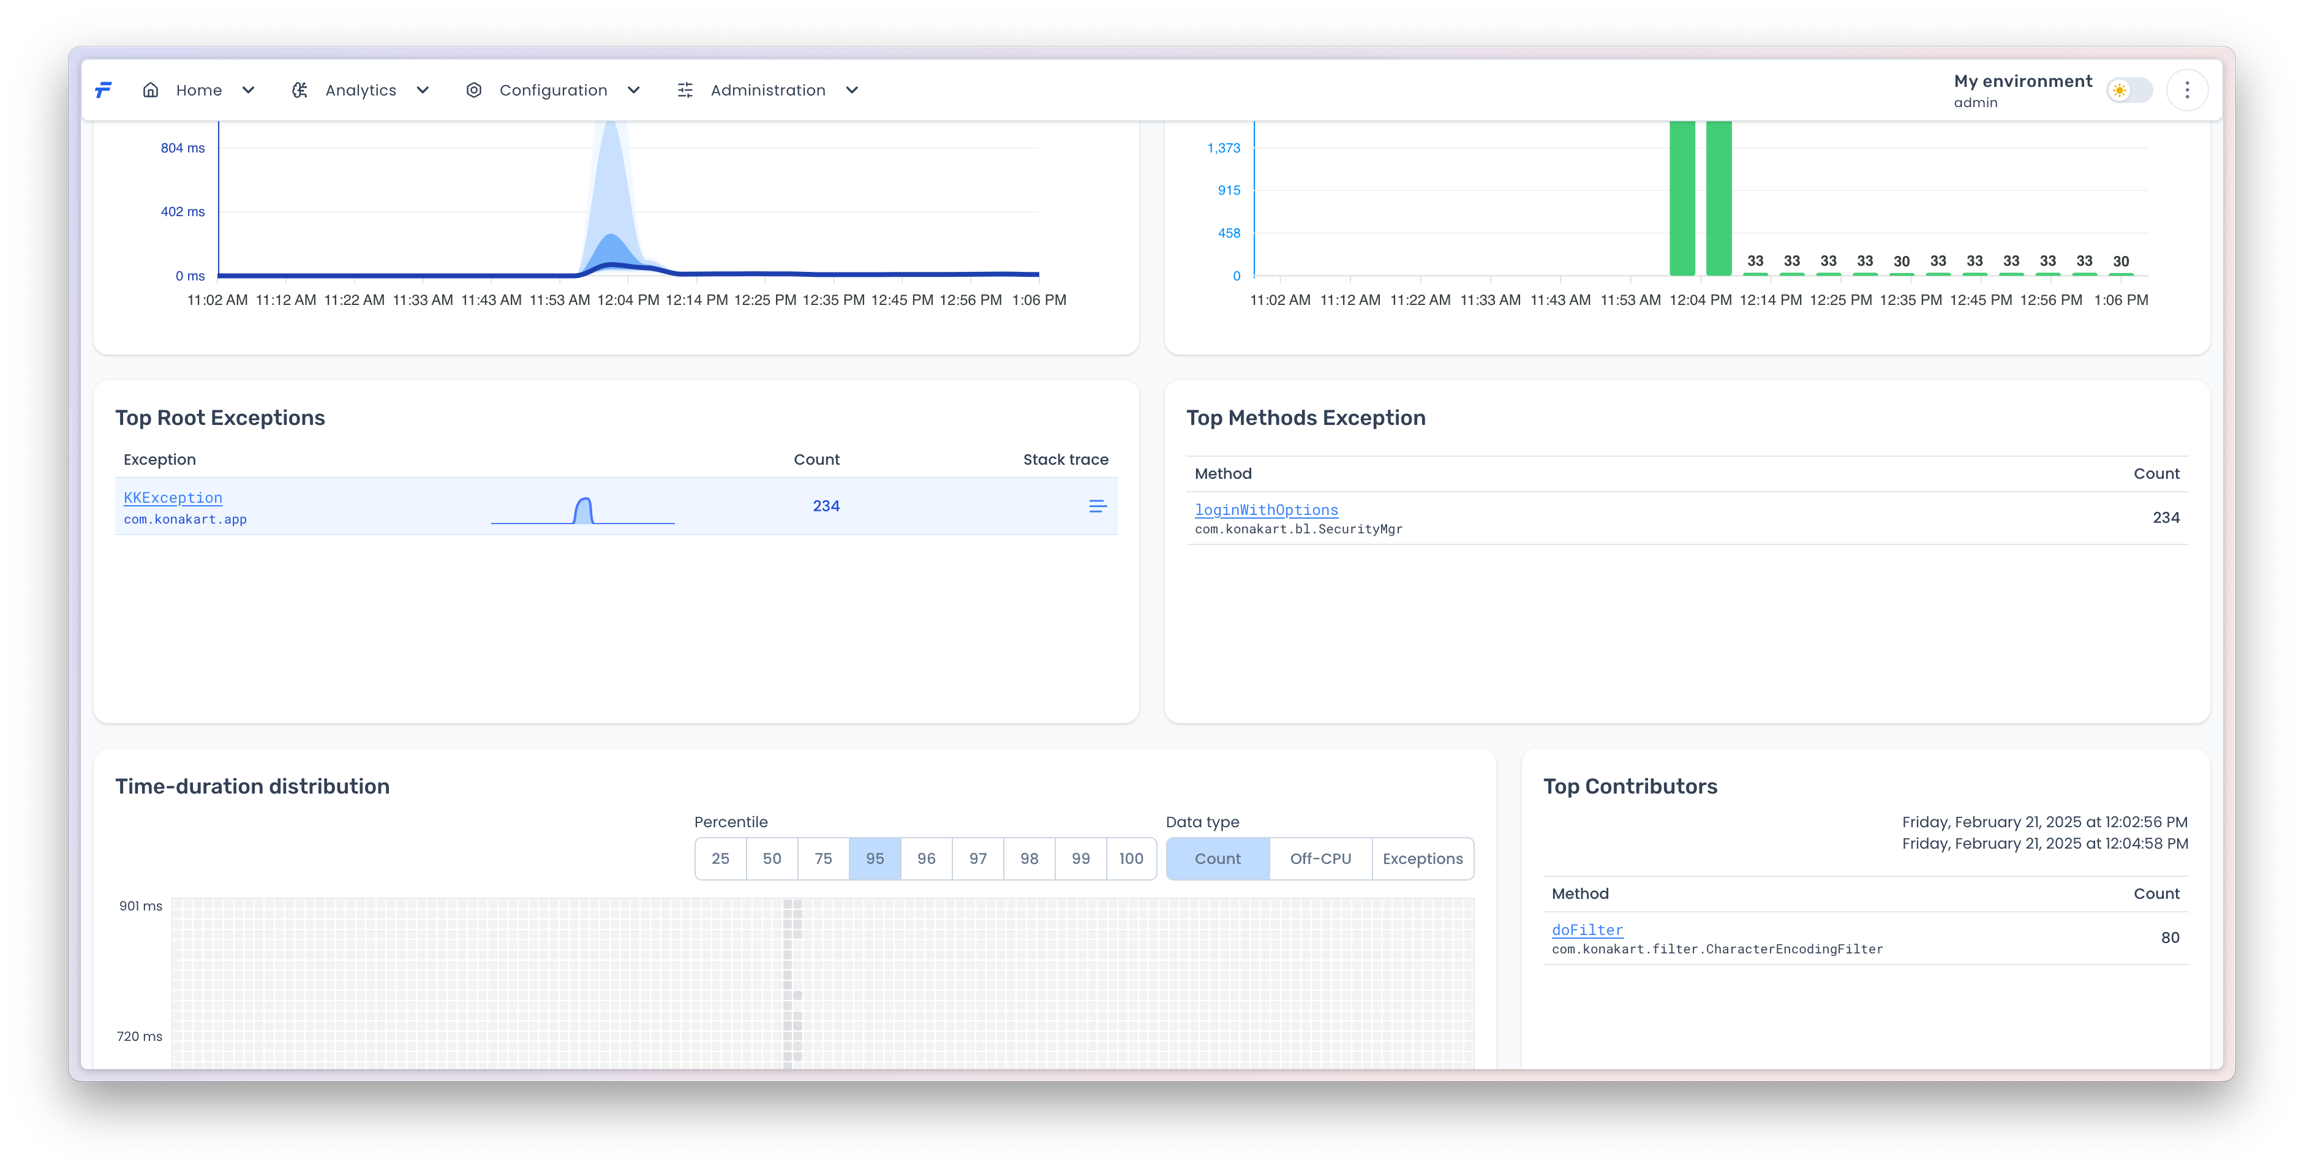Click the Configuration gear icon

click(474, 90)
